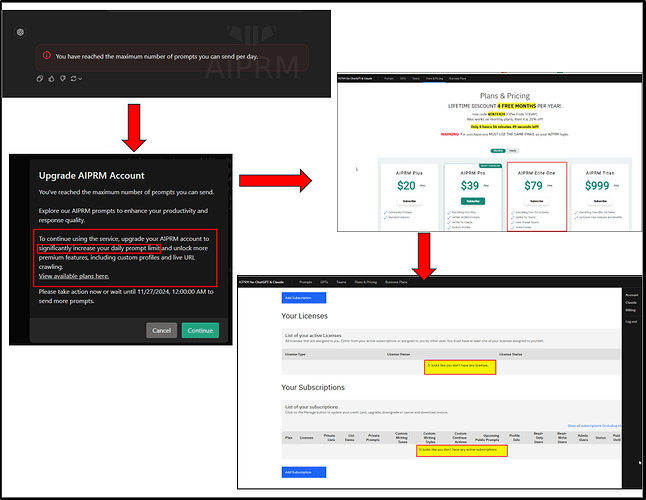This screenshot has height=500, width=646.
Task: Click the thumbs up icon
Action: click(49, 78)
